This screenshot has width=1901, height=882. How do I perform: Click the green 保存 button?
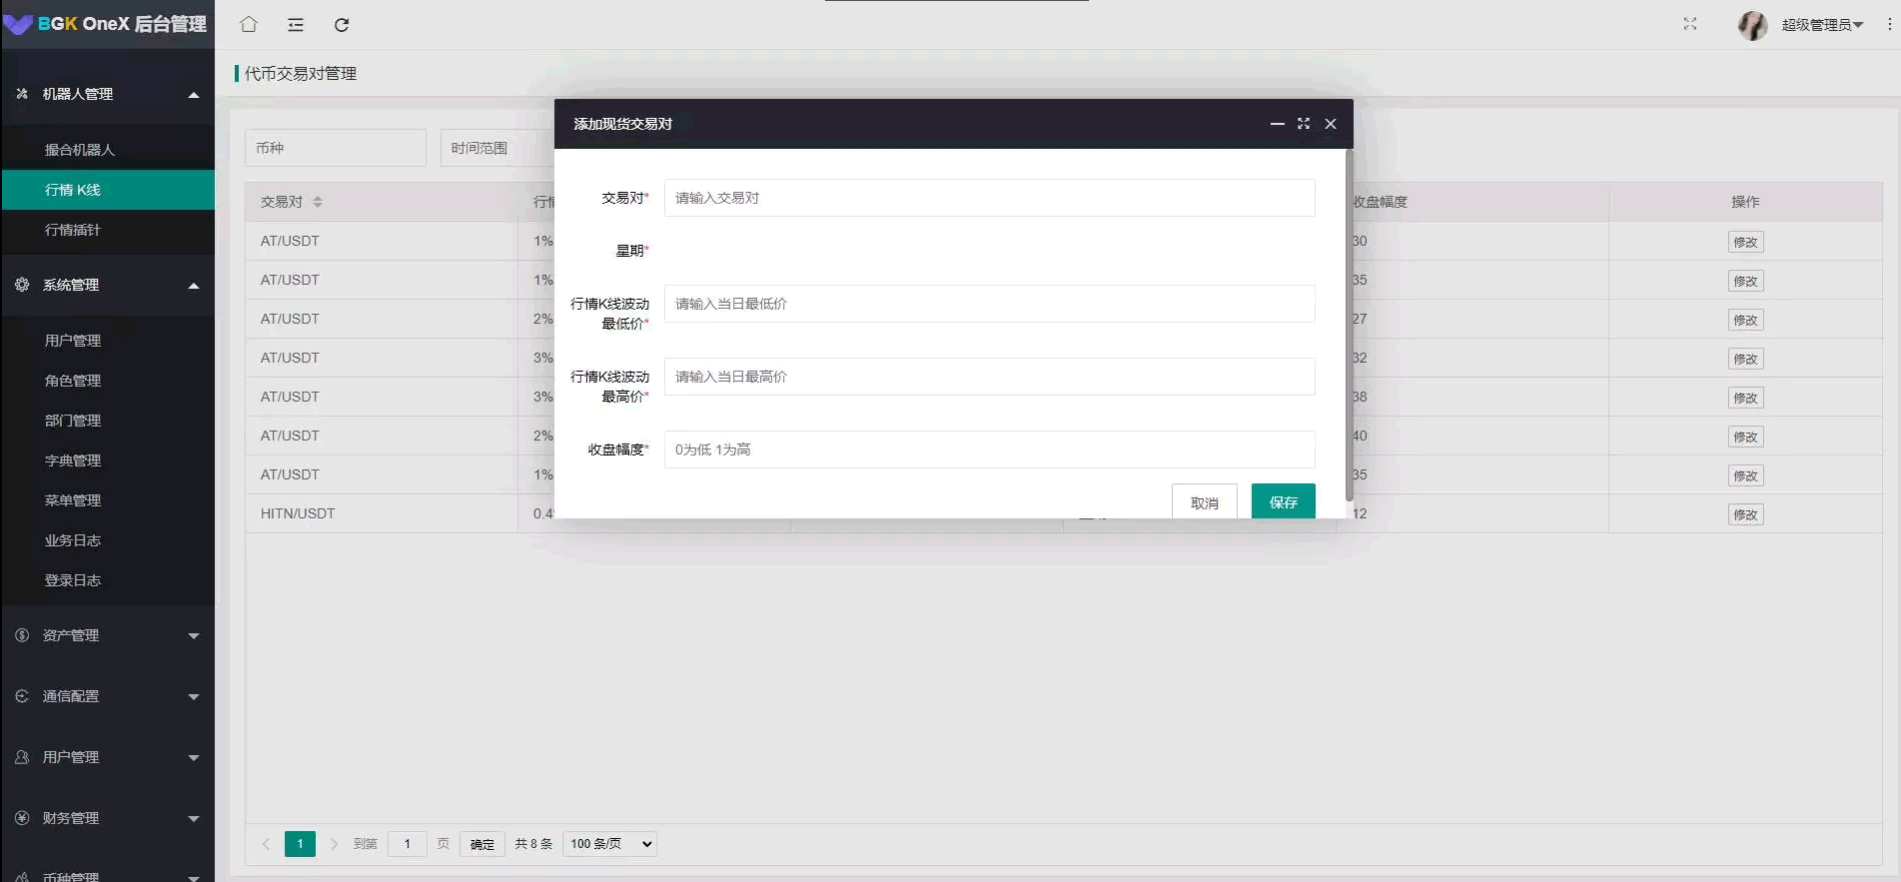pos(1282,502)
